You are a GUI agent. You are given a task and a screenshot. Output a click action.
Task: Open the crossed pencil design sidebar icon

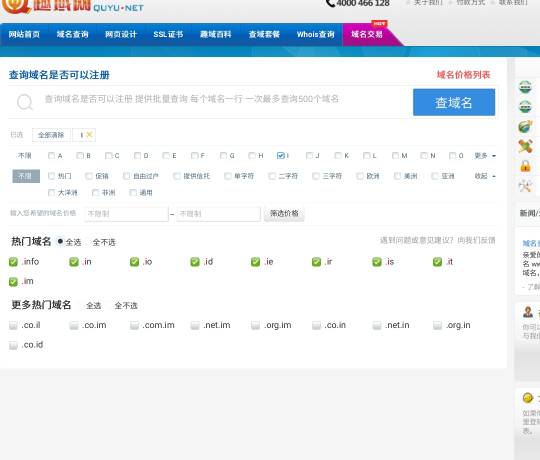click(x=525, y=146)
